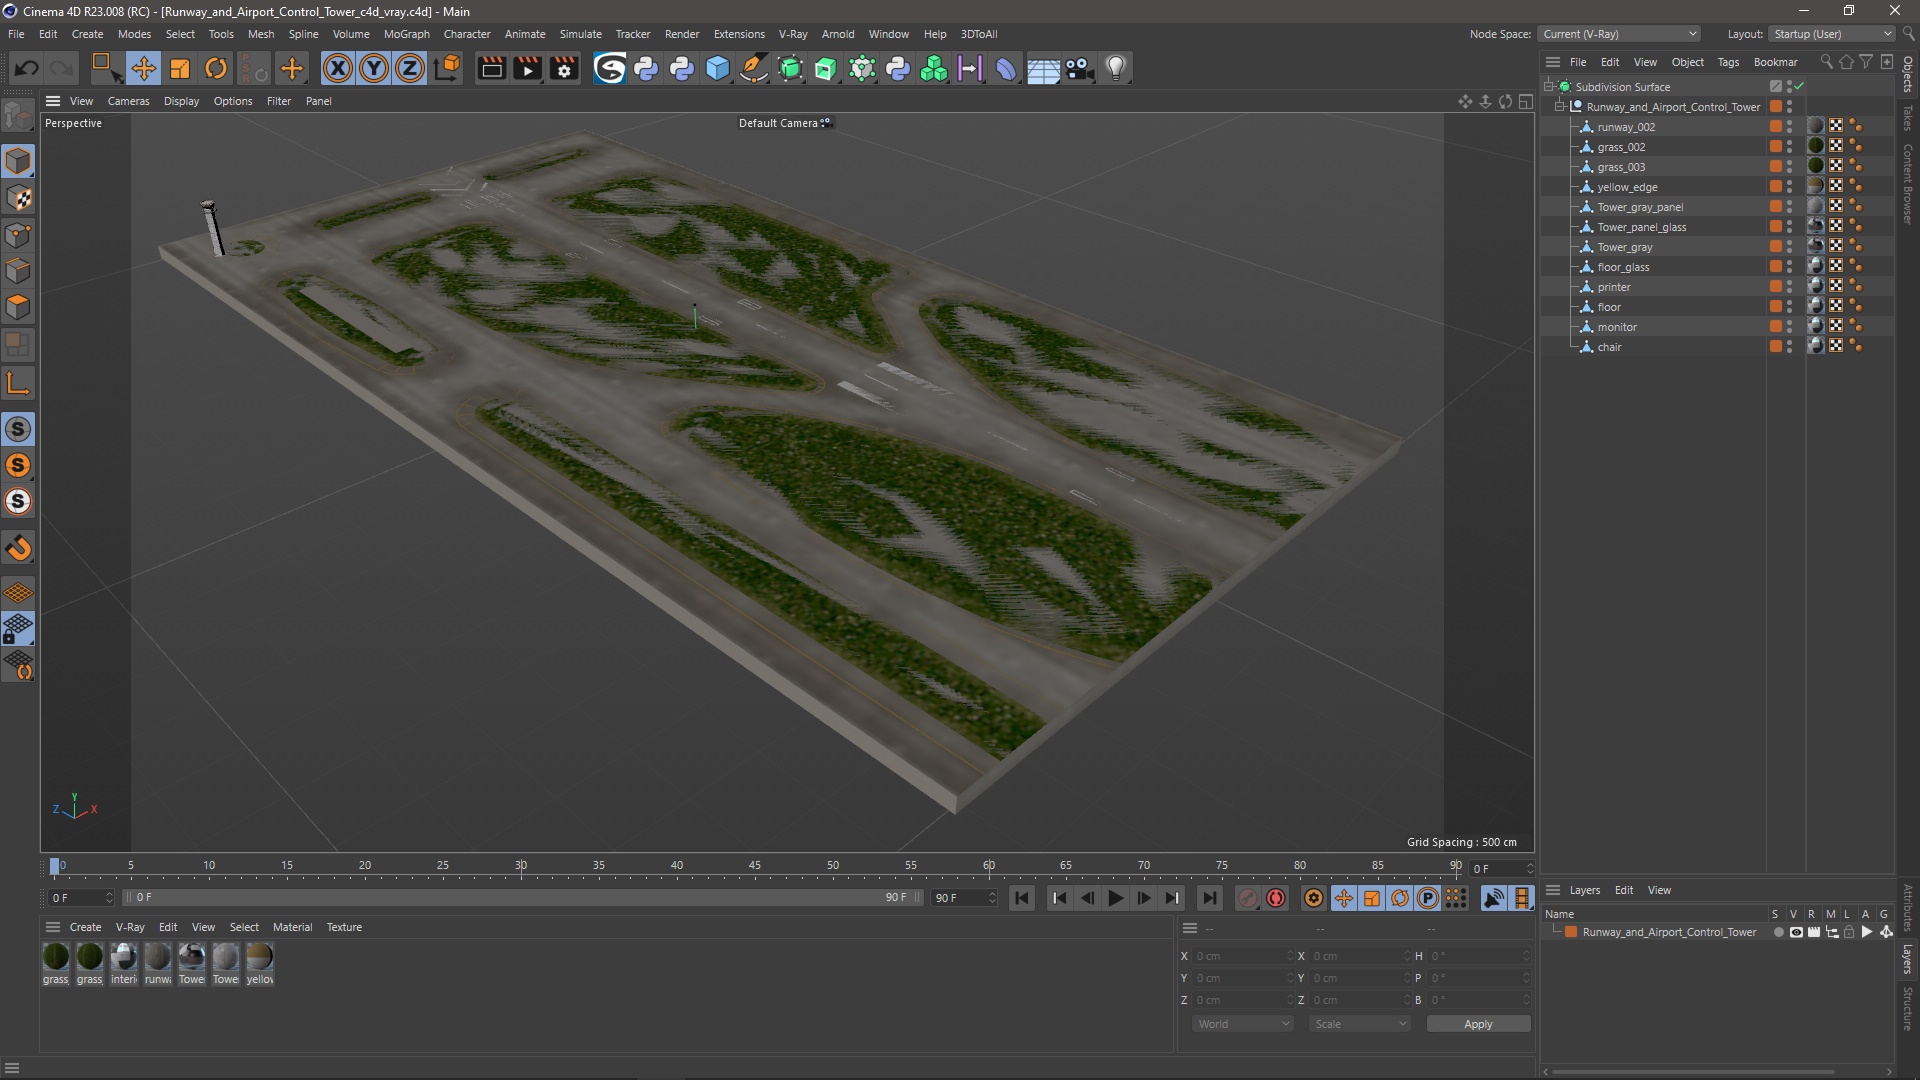
Task: Toggle layer solo dot
Action: (x=1778, y=932)
